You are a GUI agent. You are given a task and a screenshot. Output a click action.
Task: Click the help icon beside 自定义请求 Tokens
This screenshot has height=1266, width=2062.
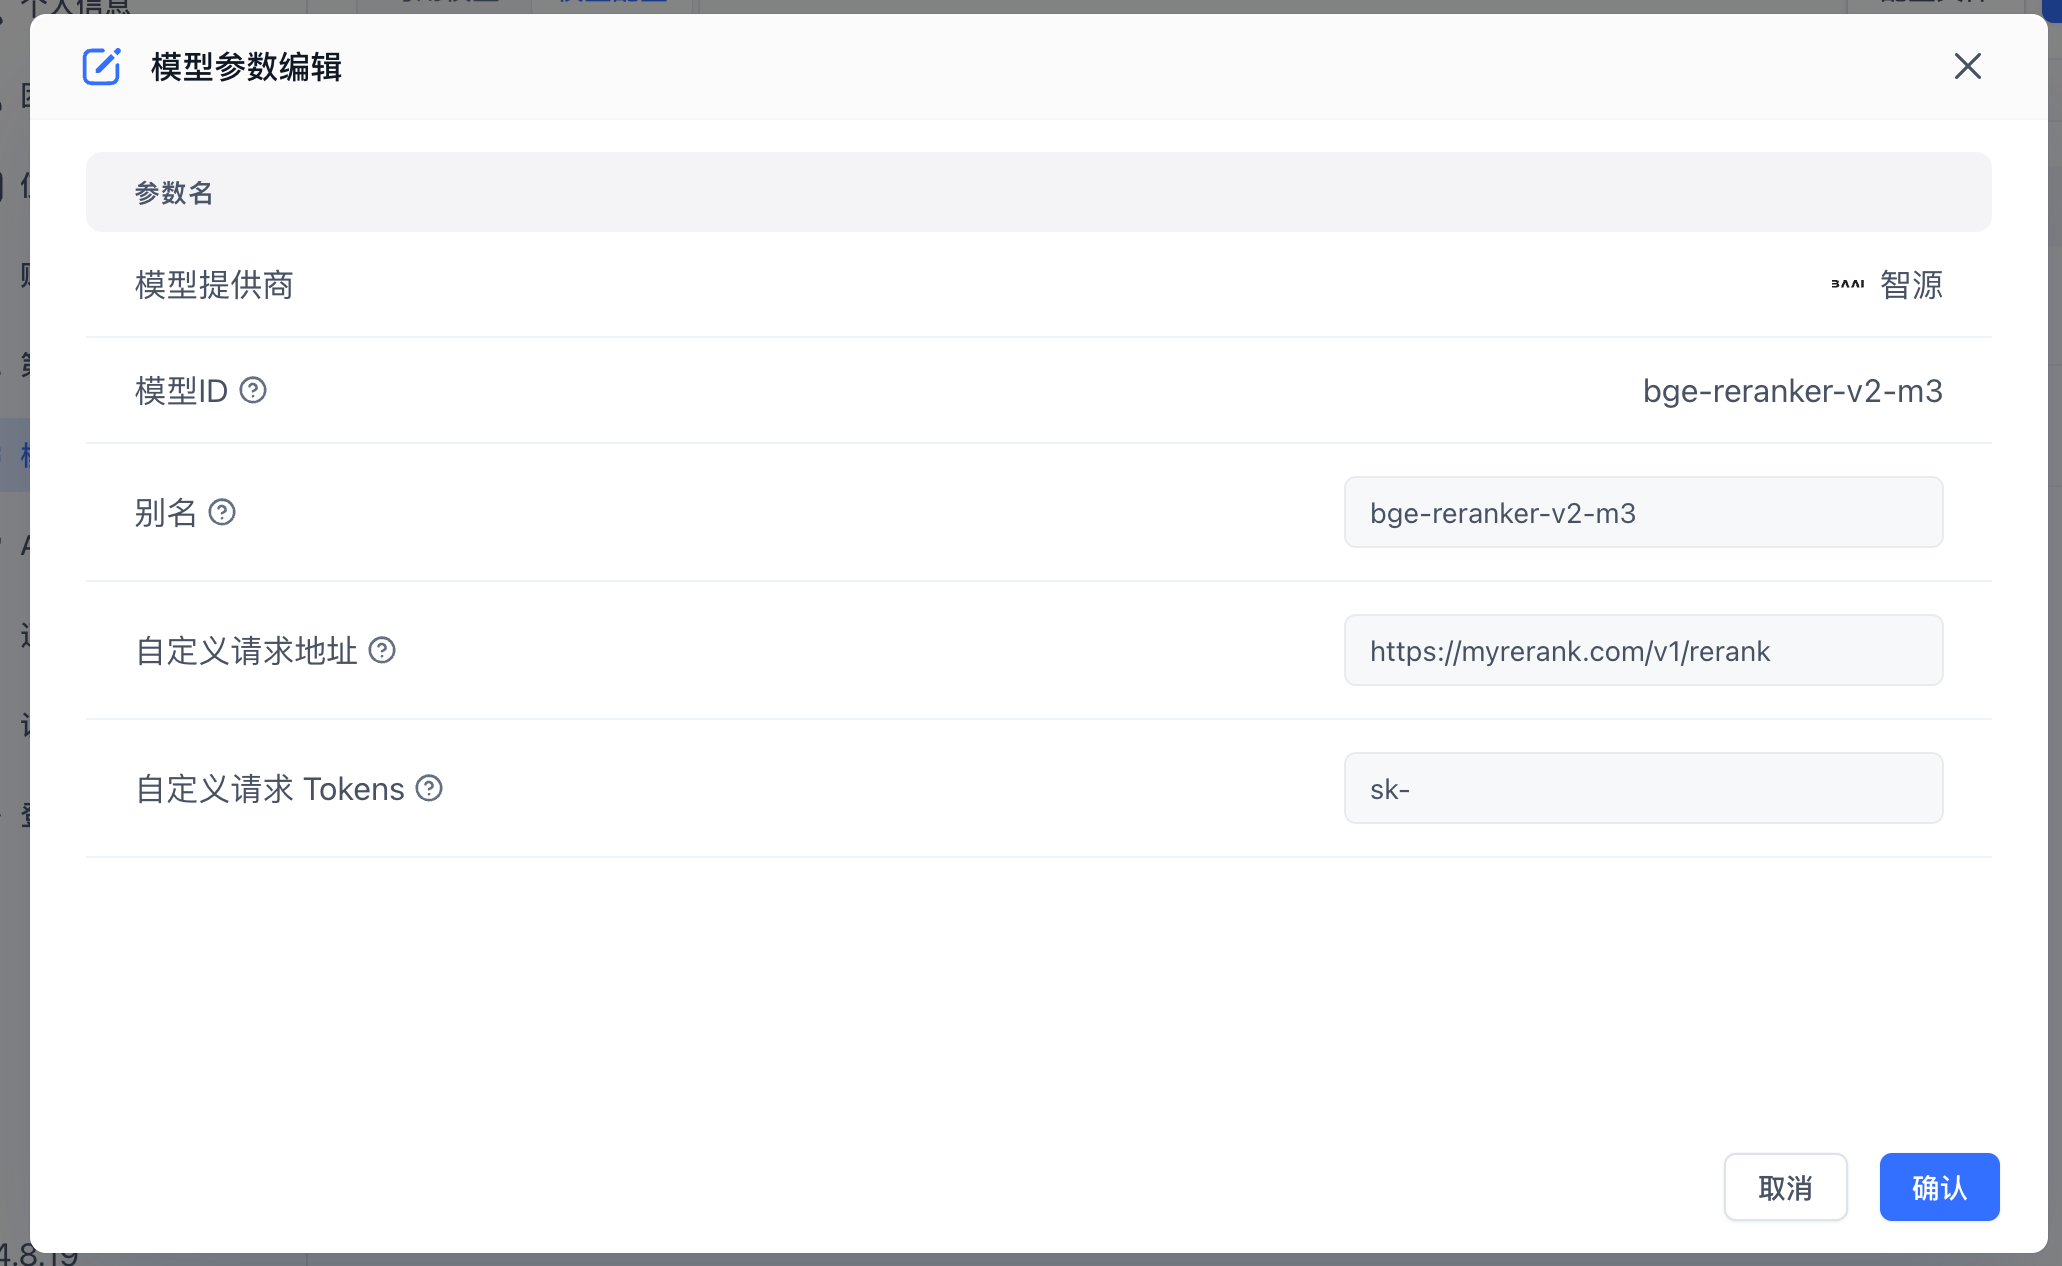point(429,788)
